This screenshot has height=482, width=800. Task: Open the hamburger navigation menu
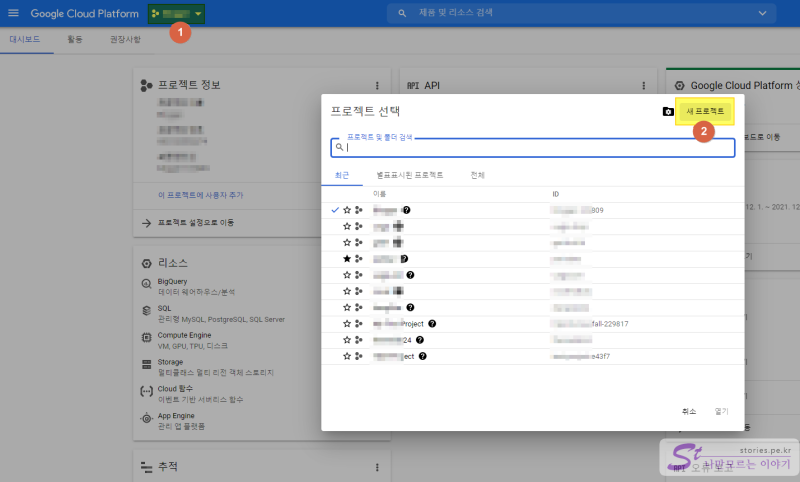tap(13, 13)
